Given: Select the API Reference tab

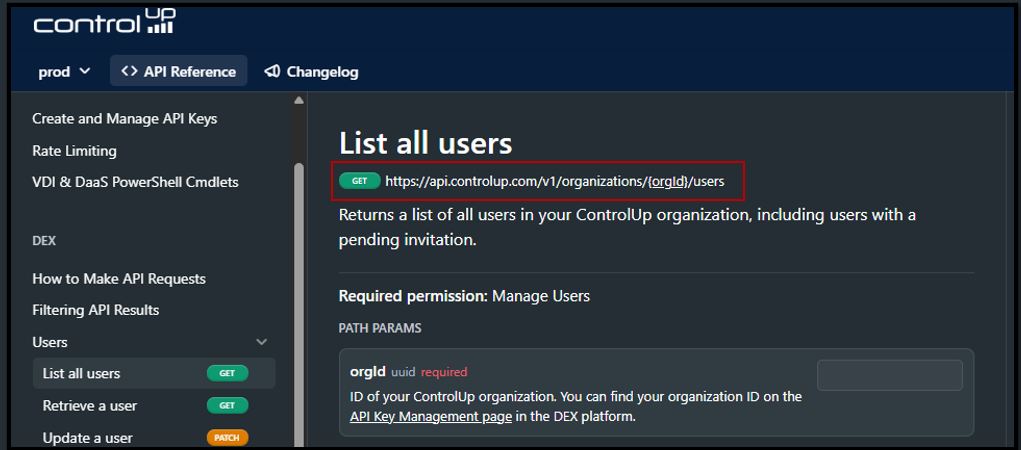Looking at the screenshot, I should tap(178, 72).
